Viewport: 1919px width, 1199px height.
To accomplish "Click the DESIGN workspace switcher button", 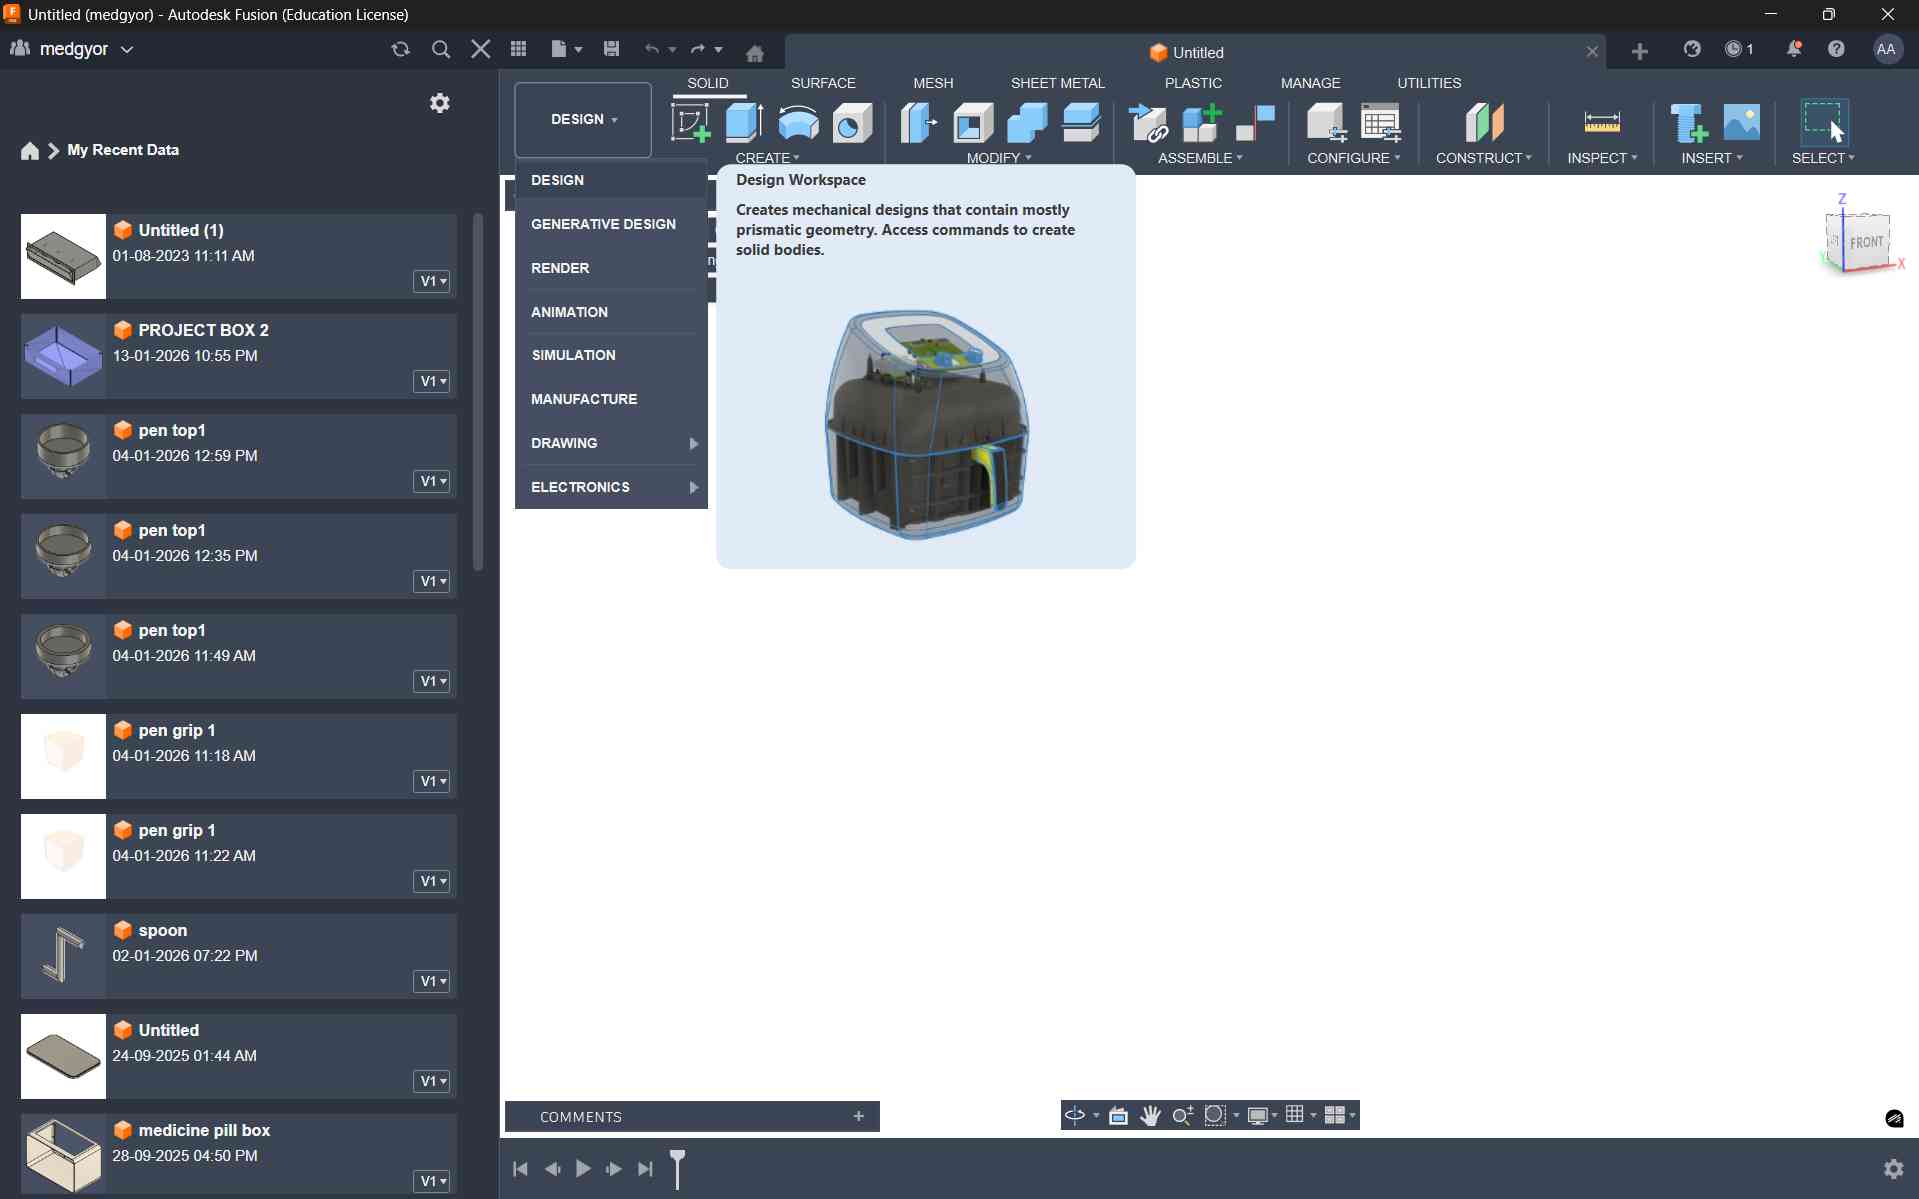I will tap(583, 119).
